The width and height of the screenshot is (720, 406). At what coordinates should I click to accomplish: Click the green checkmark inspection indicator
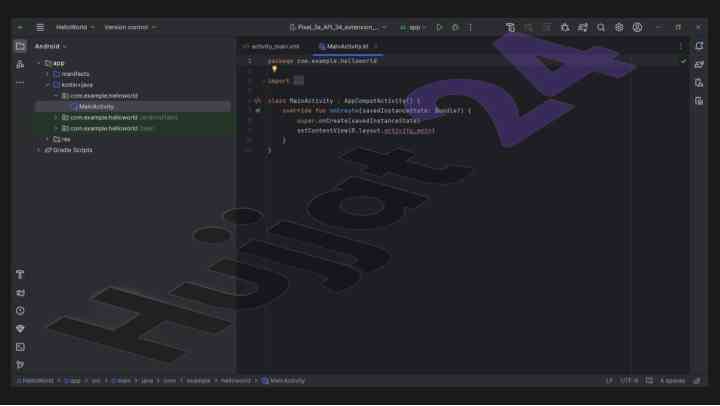tap(683, 61)
